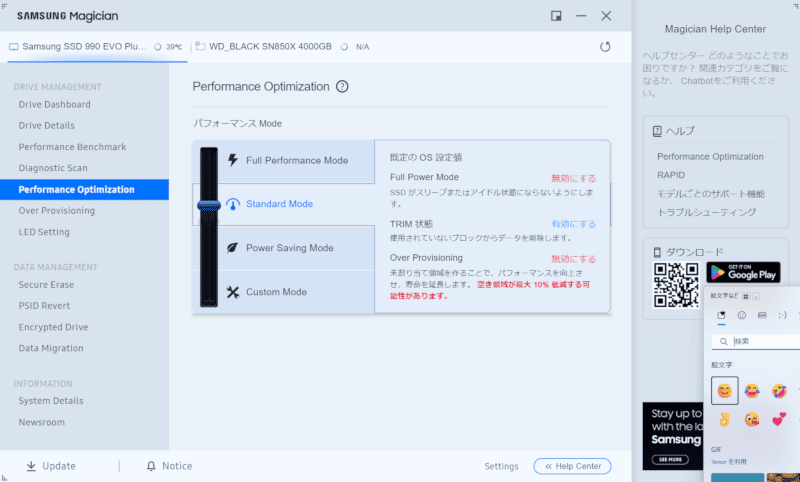
Task: Click performance mode slider handle
Action: [x=208, y=204]
